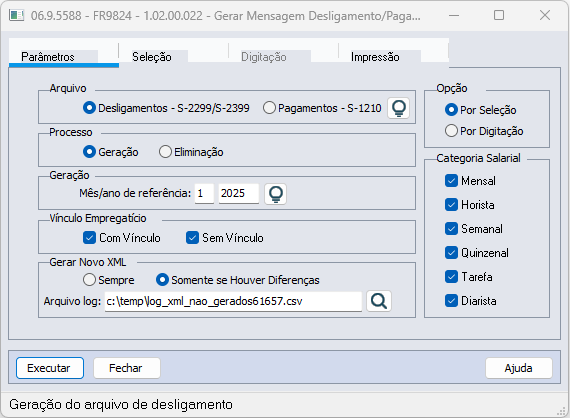This screenshot has height=418, width=570.
Task: Click the status bar text 'Geração do arquivo de desligamento'
Action: [x=121, y=404]
